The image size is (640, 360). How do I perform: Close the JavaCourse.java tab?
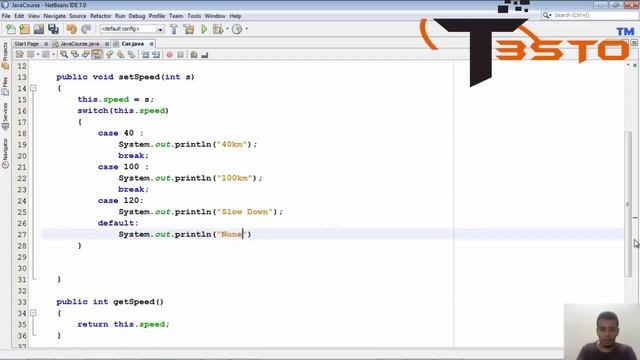107,44
